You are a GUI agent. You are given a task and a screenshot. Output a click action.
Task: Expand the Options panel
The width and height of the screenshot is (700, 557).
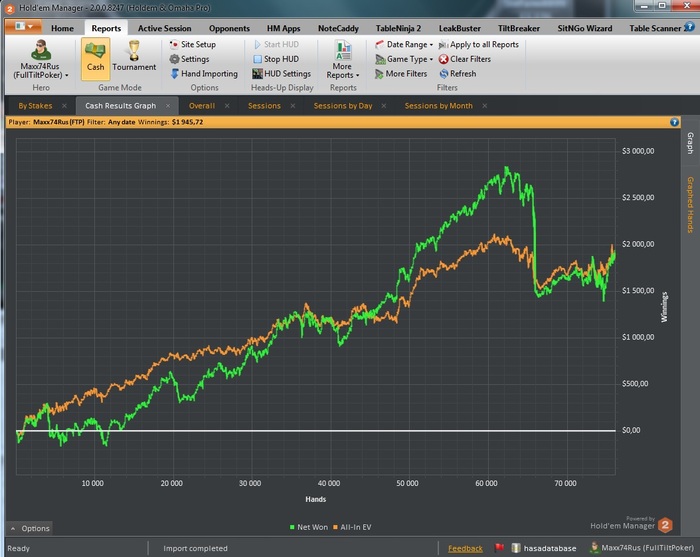tap(29, 528)
